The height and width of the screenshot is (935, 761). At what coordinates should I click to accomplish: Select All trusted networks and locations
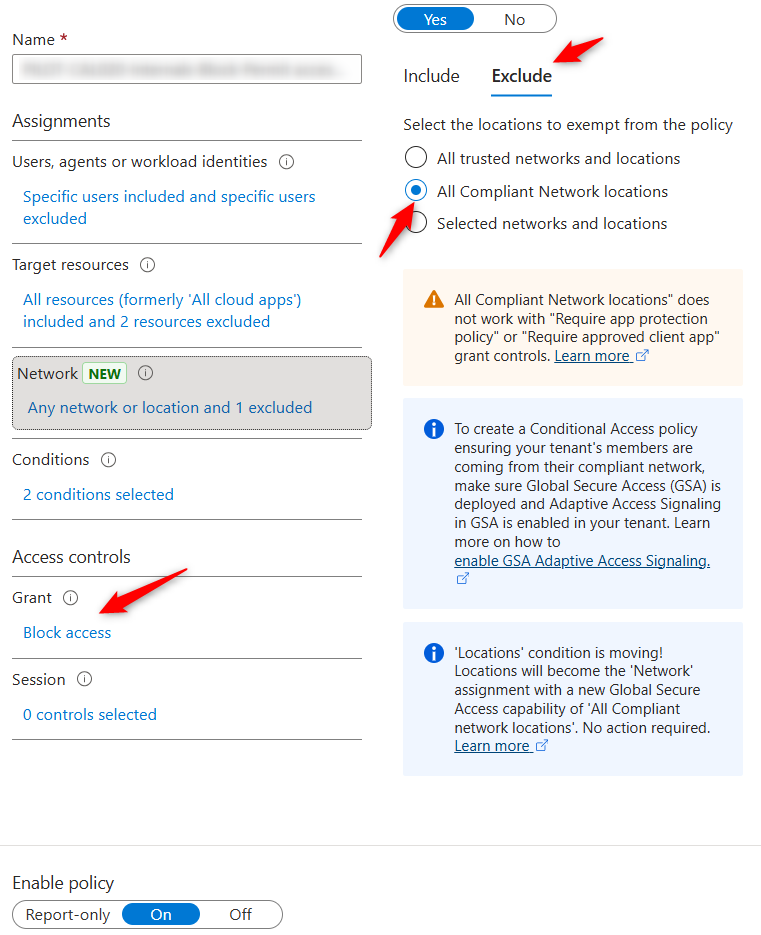point(416,158)
